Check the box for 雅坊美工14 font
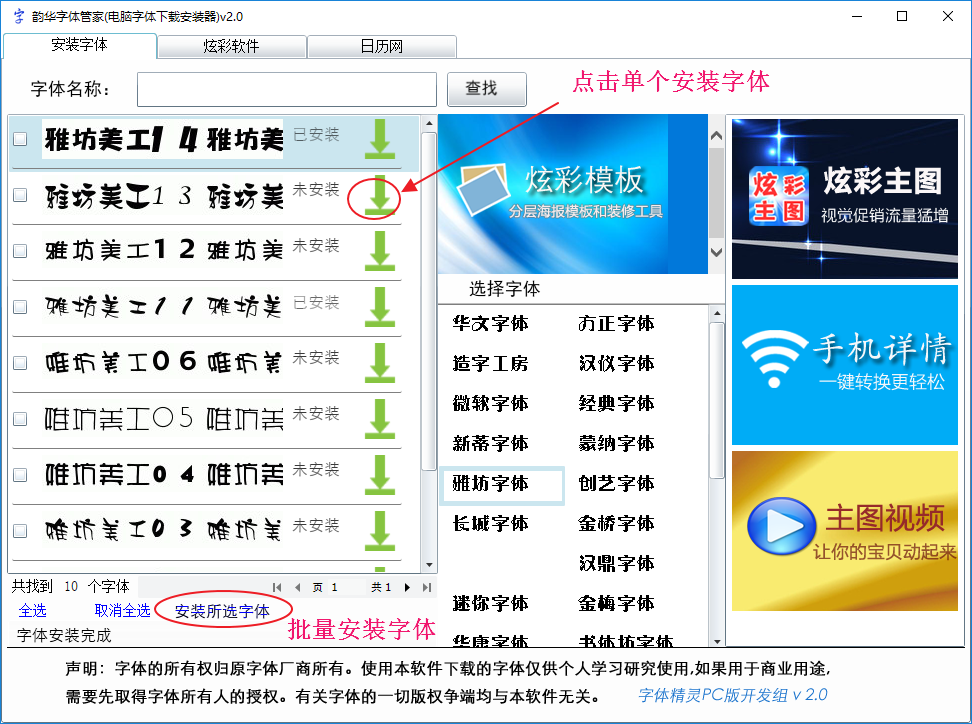 20,140
